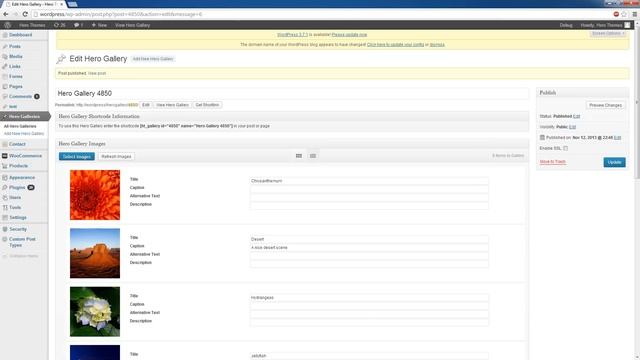
Task: Click the Users icon in the sidebar
Action: (5, 198)
